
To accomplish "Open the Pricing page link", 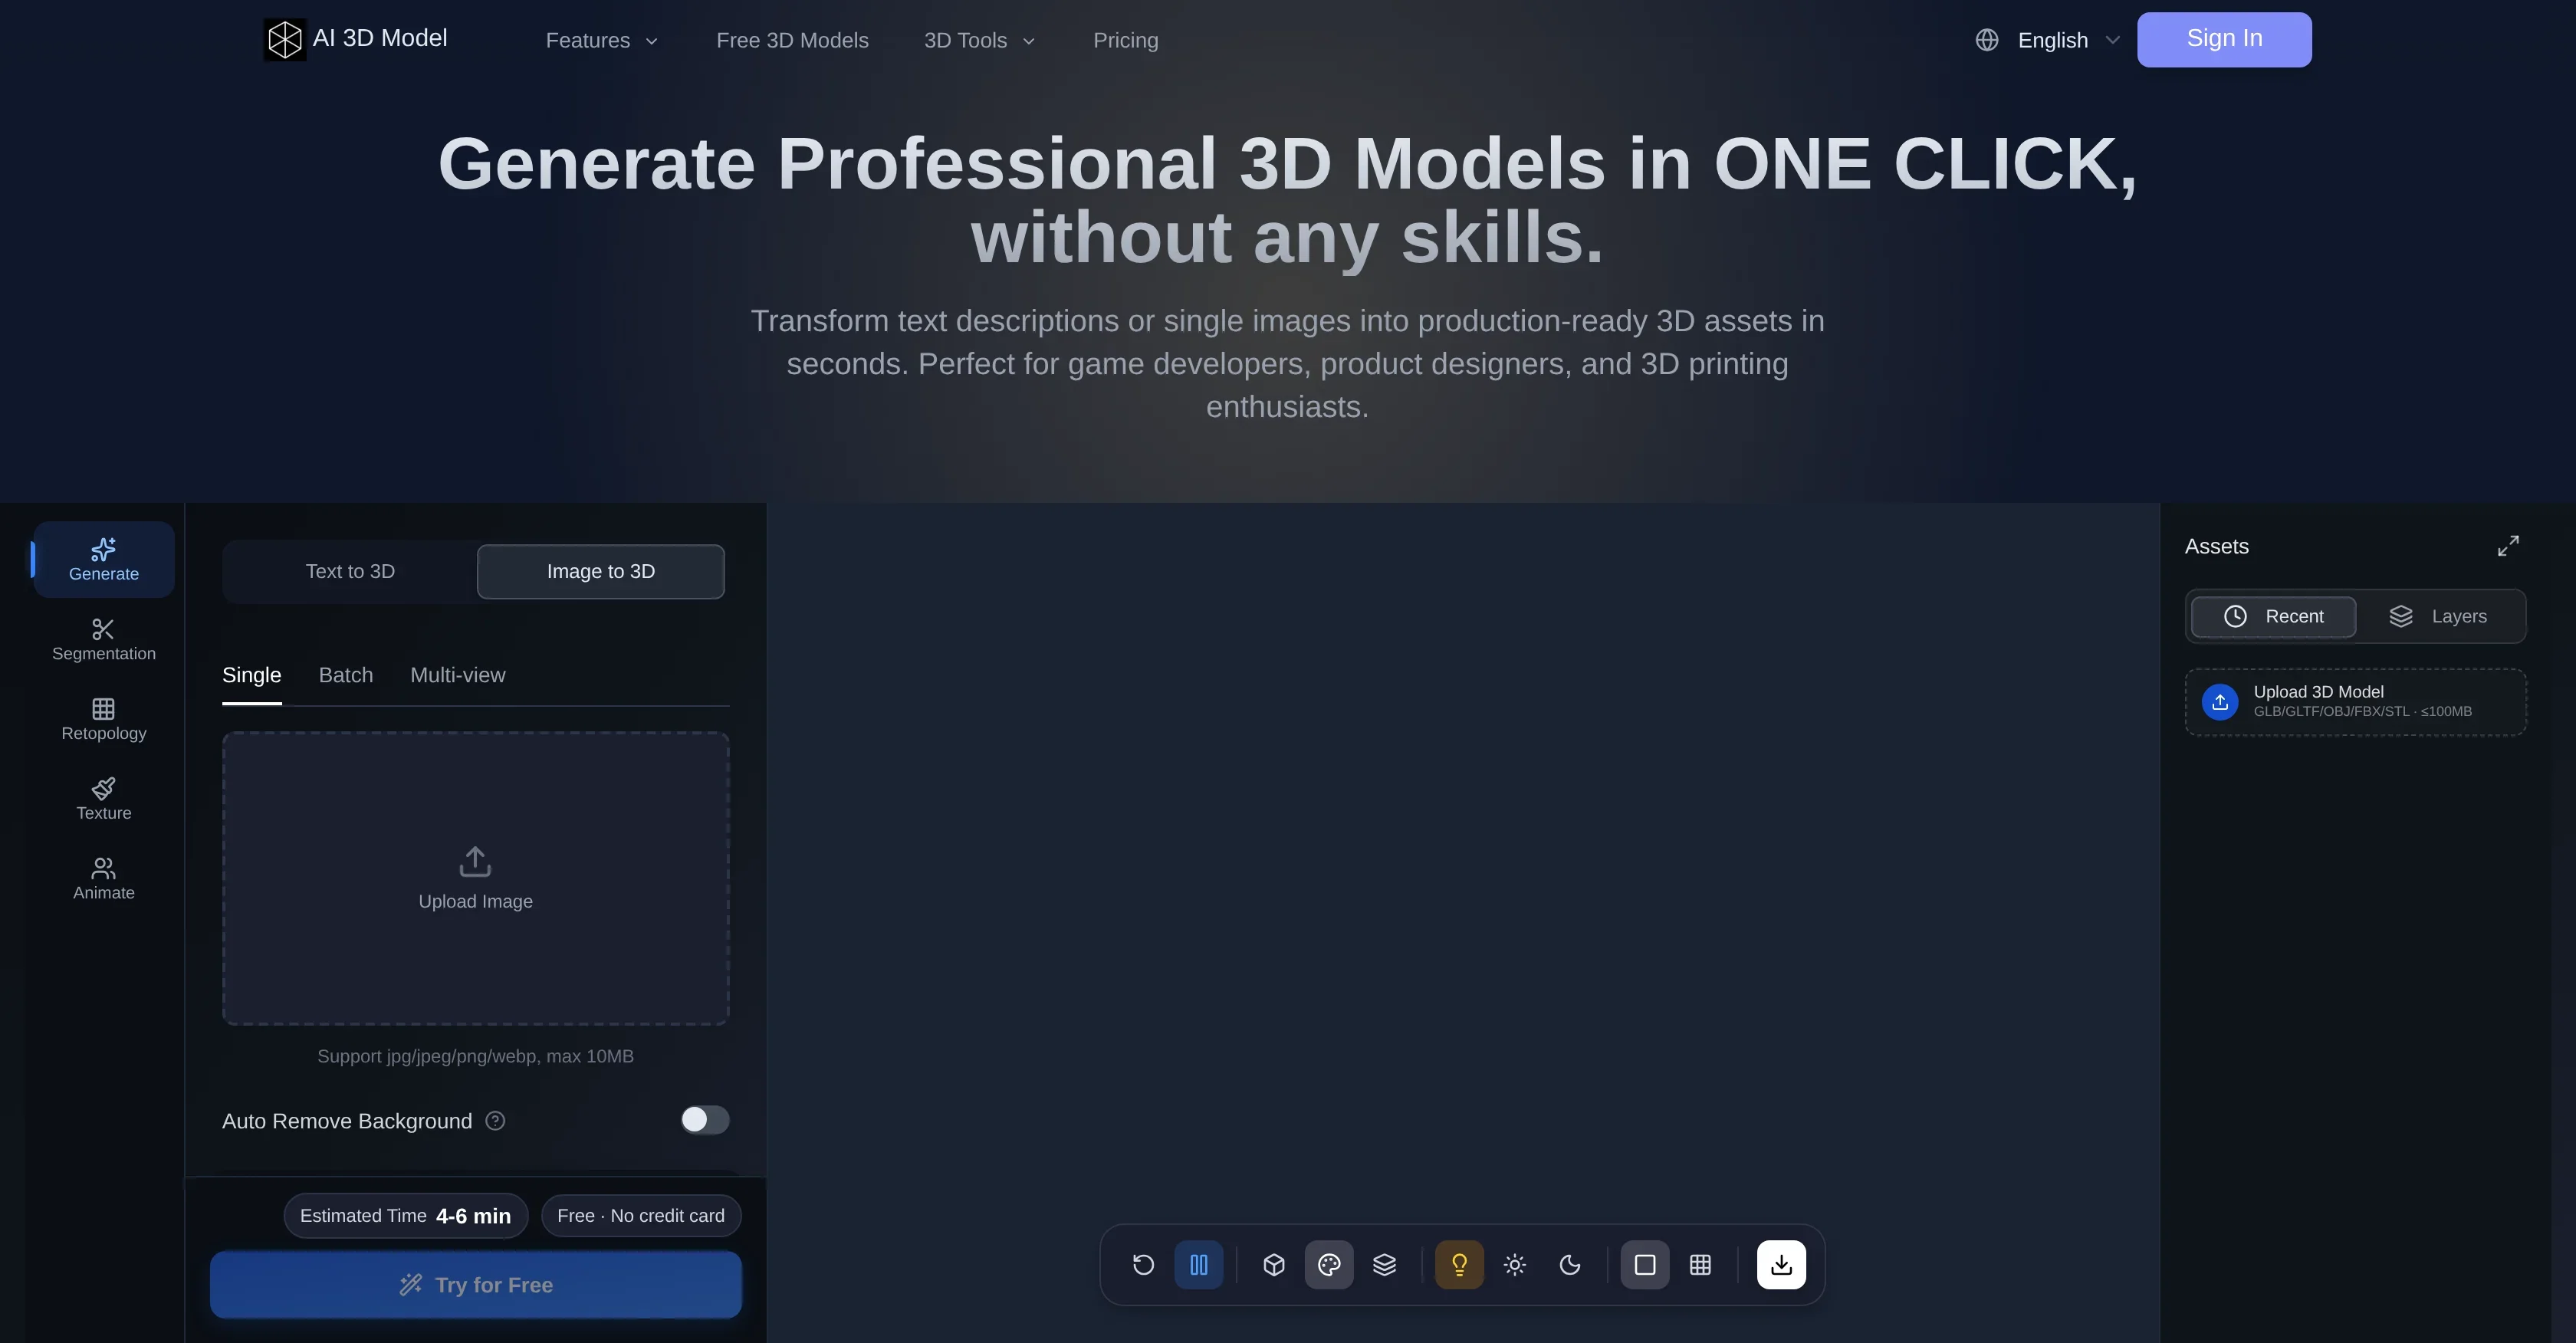I will [x=1126, y=40].
